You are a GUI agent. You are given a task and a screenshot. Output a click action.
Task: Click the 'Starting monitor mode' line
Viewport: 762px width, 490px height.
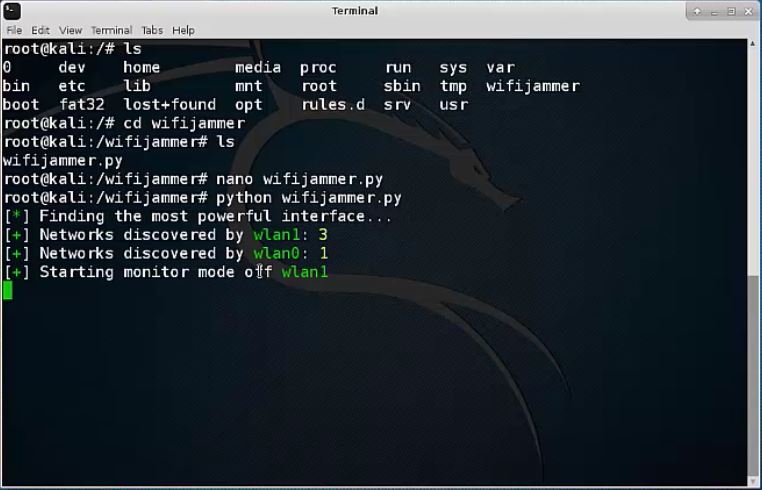(x=166, y=272)
